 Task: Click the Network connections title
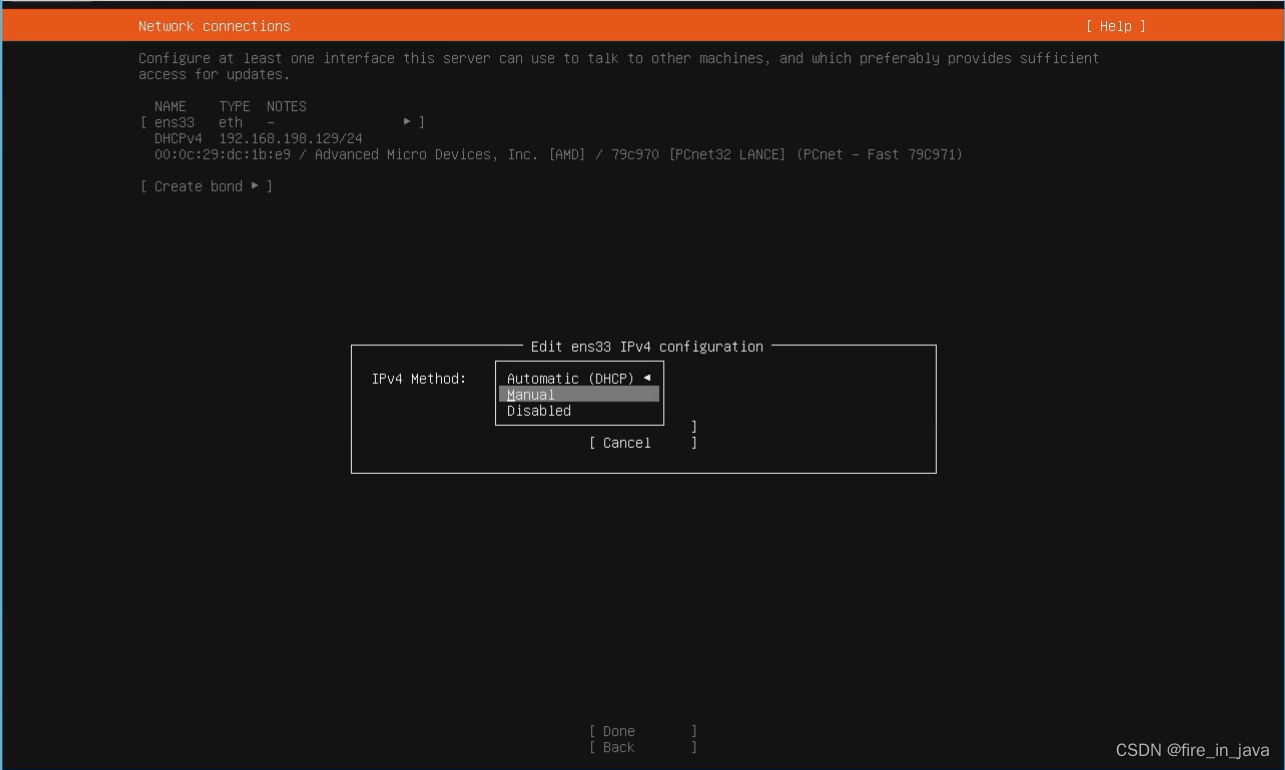[214, 26]
